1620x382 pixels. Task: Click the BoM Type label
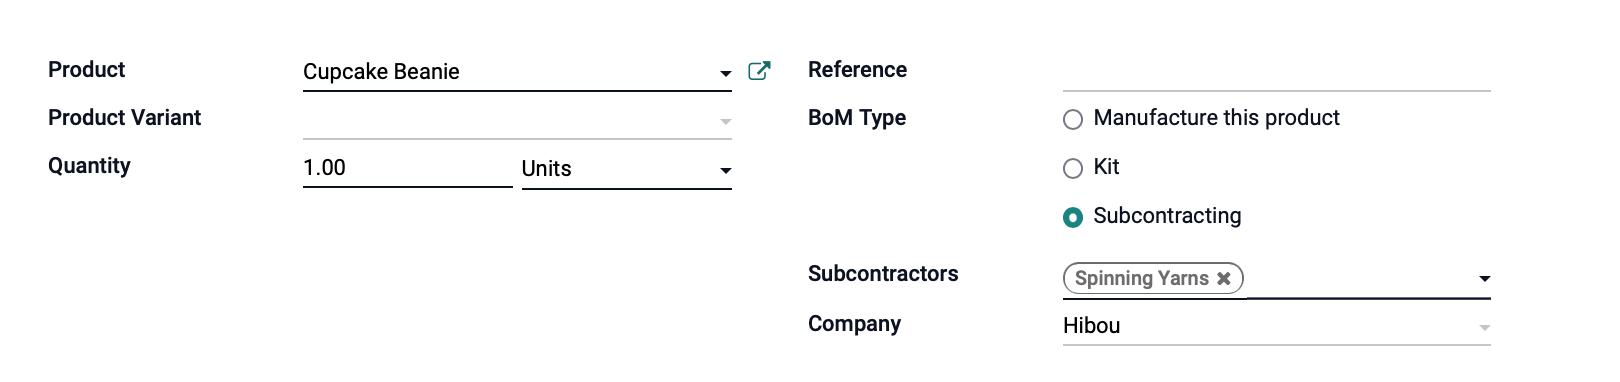click(857, 118)
